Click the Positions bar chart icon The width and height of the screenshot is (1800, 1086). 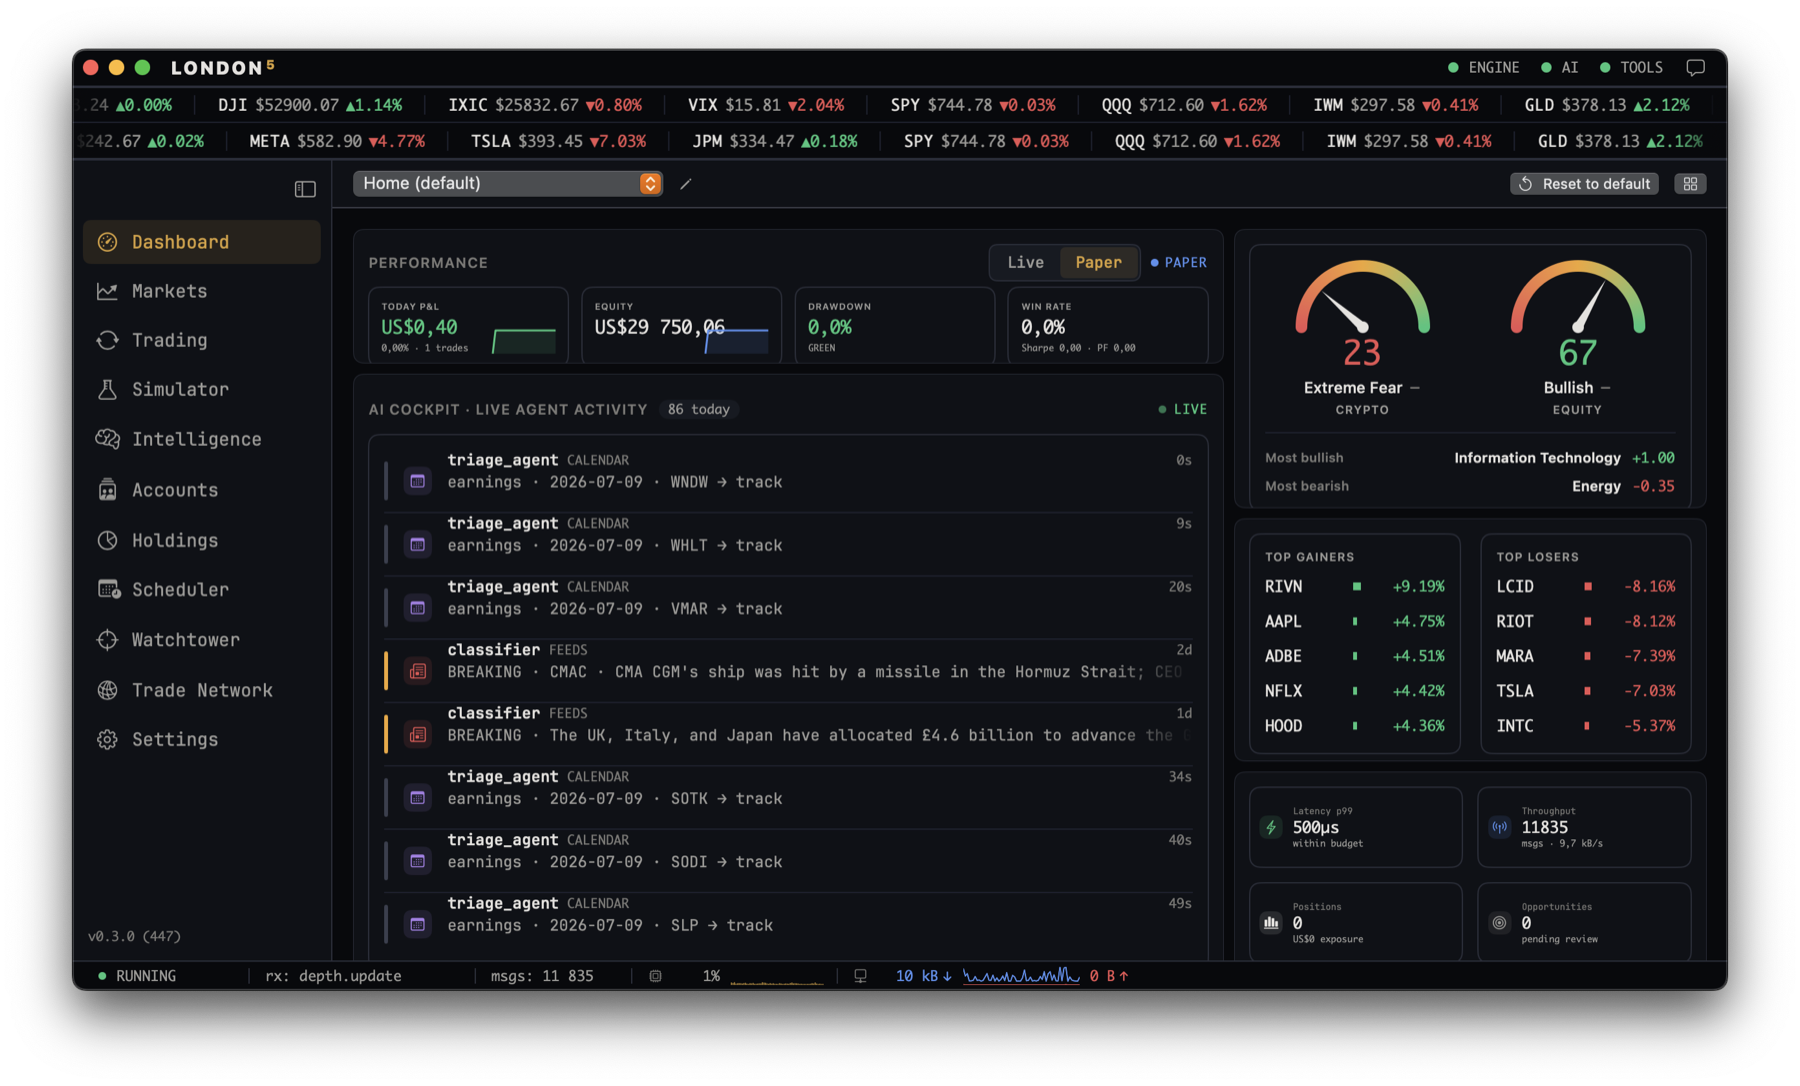[1271, 923]
